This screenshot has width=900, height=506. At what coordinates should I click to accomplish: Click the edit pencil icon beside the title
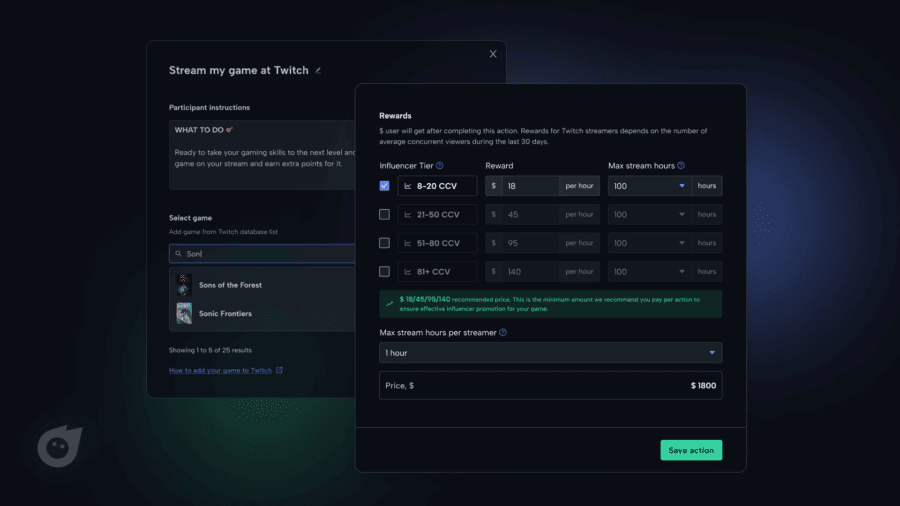point(318,71)
